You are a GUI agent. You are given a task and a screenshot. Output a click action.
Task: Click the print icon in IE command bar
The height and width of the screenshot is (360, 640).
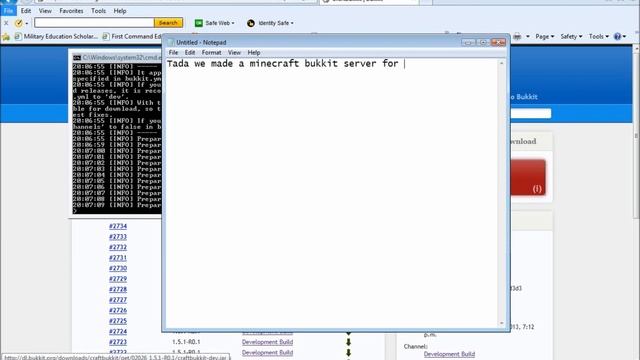click(x=517, y=36)
